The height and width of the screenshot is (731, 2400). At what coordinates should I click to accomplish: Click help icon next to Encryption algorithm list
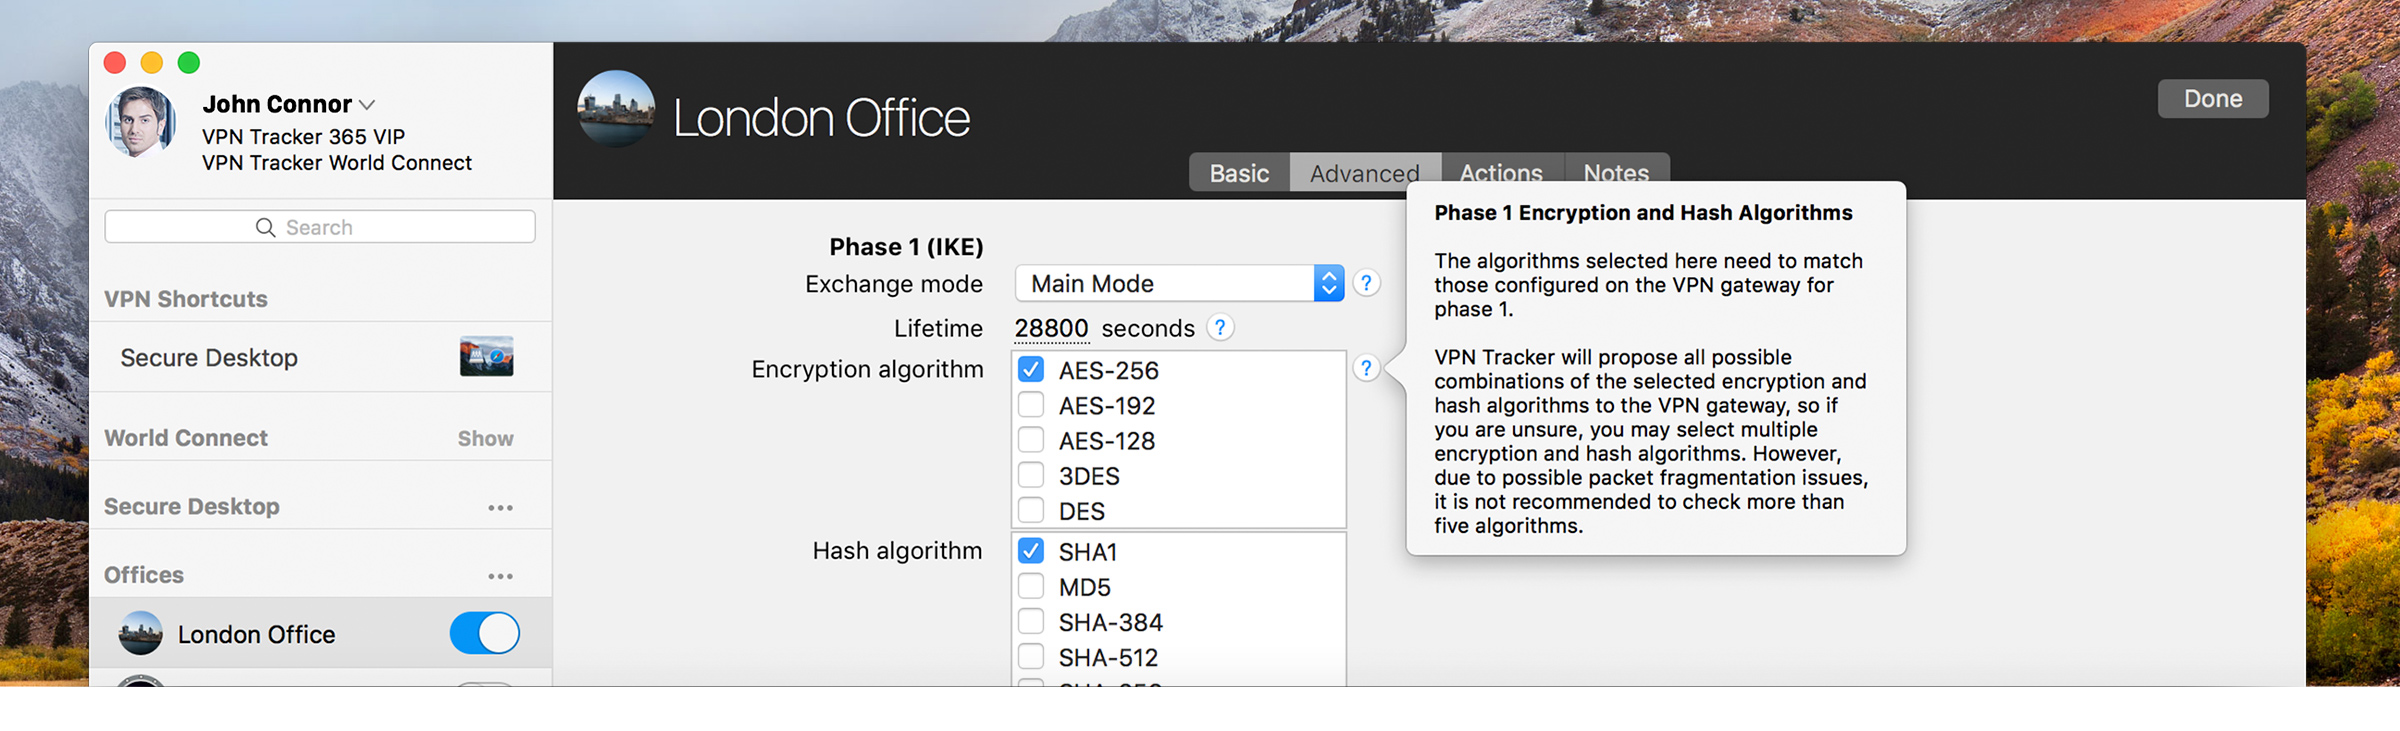(x=1366, y=369)
